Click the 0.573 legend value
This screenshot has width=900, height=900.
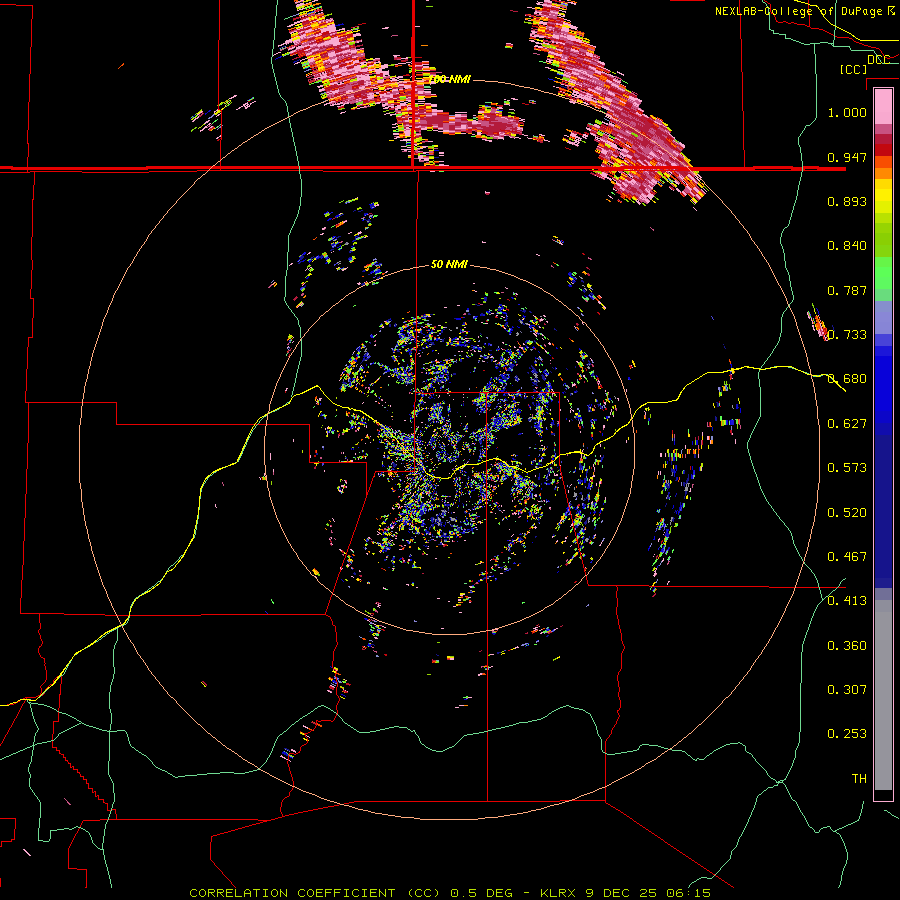click(847, 468)
